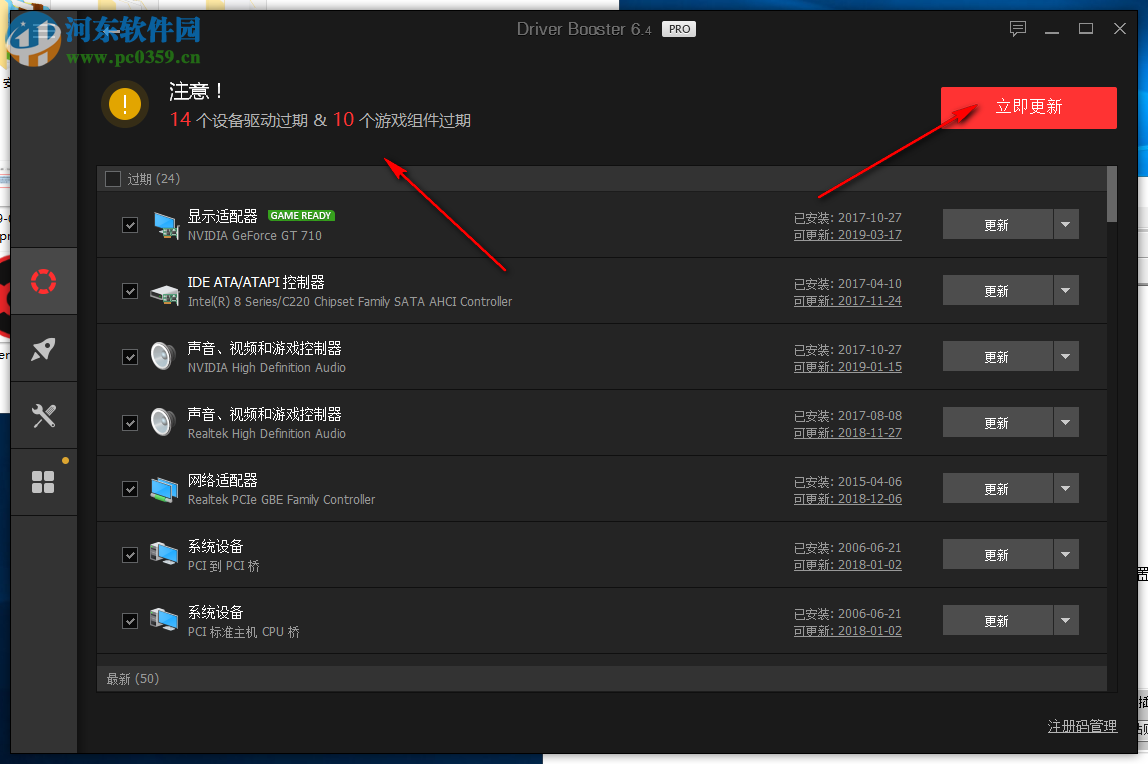The width and height of the screenshot is (1148, 764).
Task: Click the NVIDIA GeForce GT 710 display adapter icon
Action: pyautogui.click(x=166, y=225)
